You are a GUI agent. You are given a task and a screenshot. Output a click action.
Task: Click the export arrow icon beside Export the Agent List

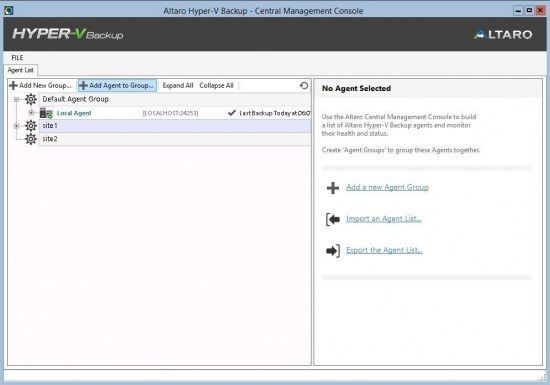[333, 250]
